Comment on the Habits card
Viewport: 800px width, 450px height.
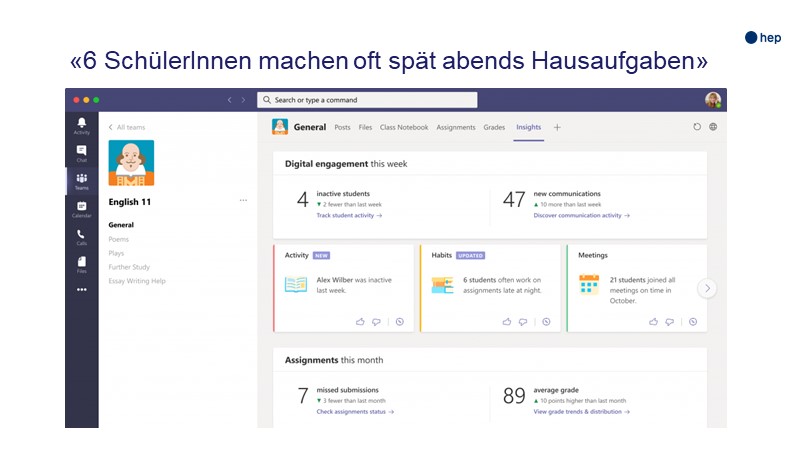[523, 322]
